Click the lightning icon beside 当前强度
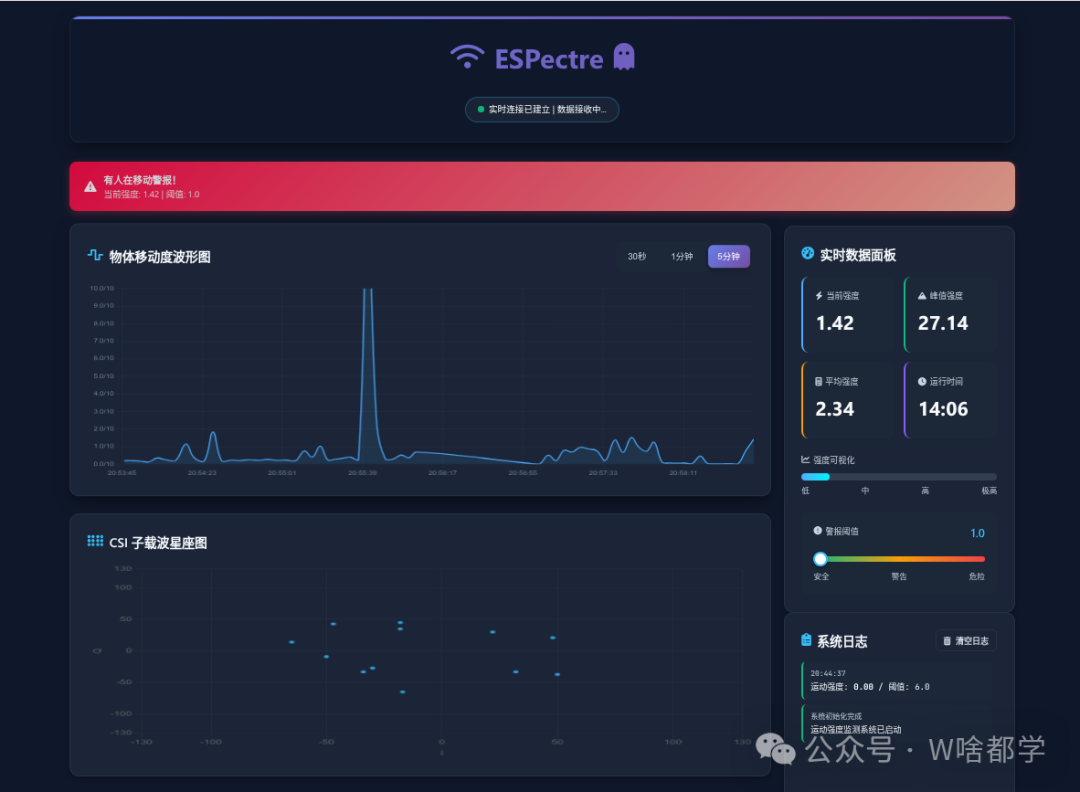Screen dimensions: 1080x792 coord(820,294)
